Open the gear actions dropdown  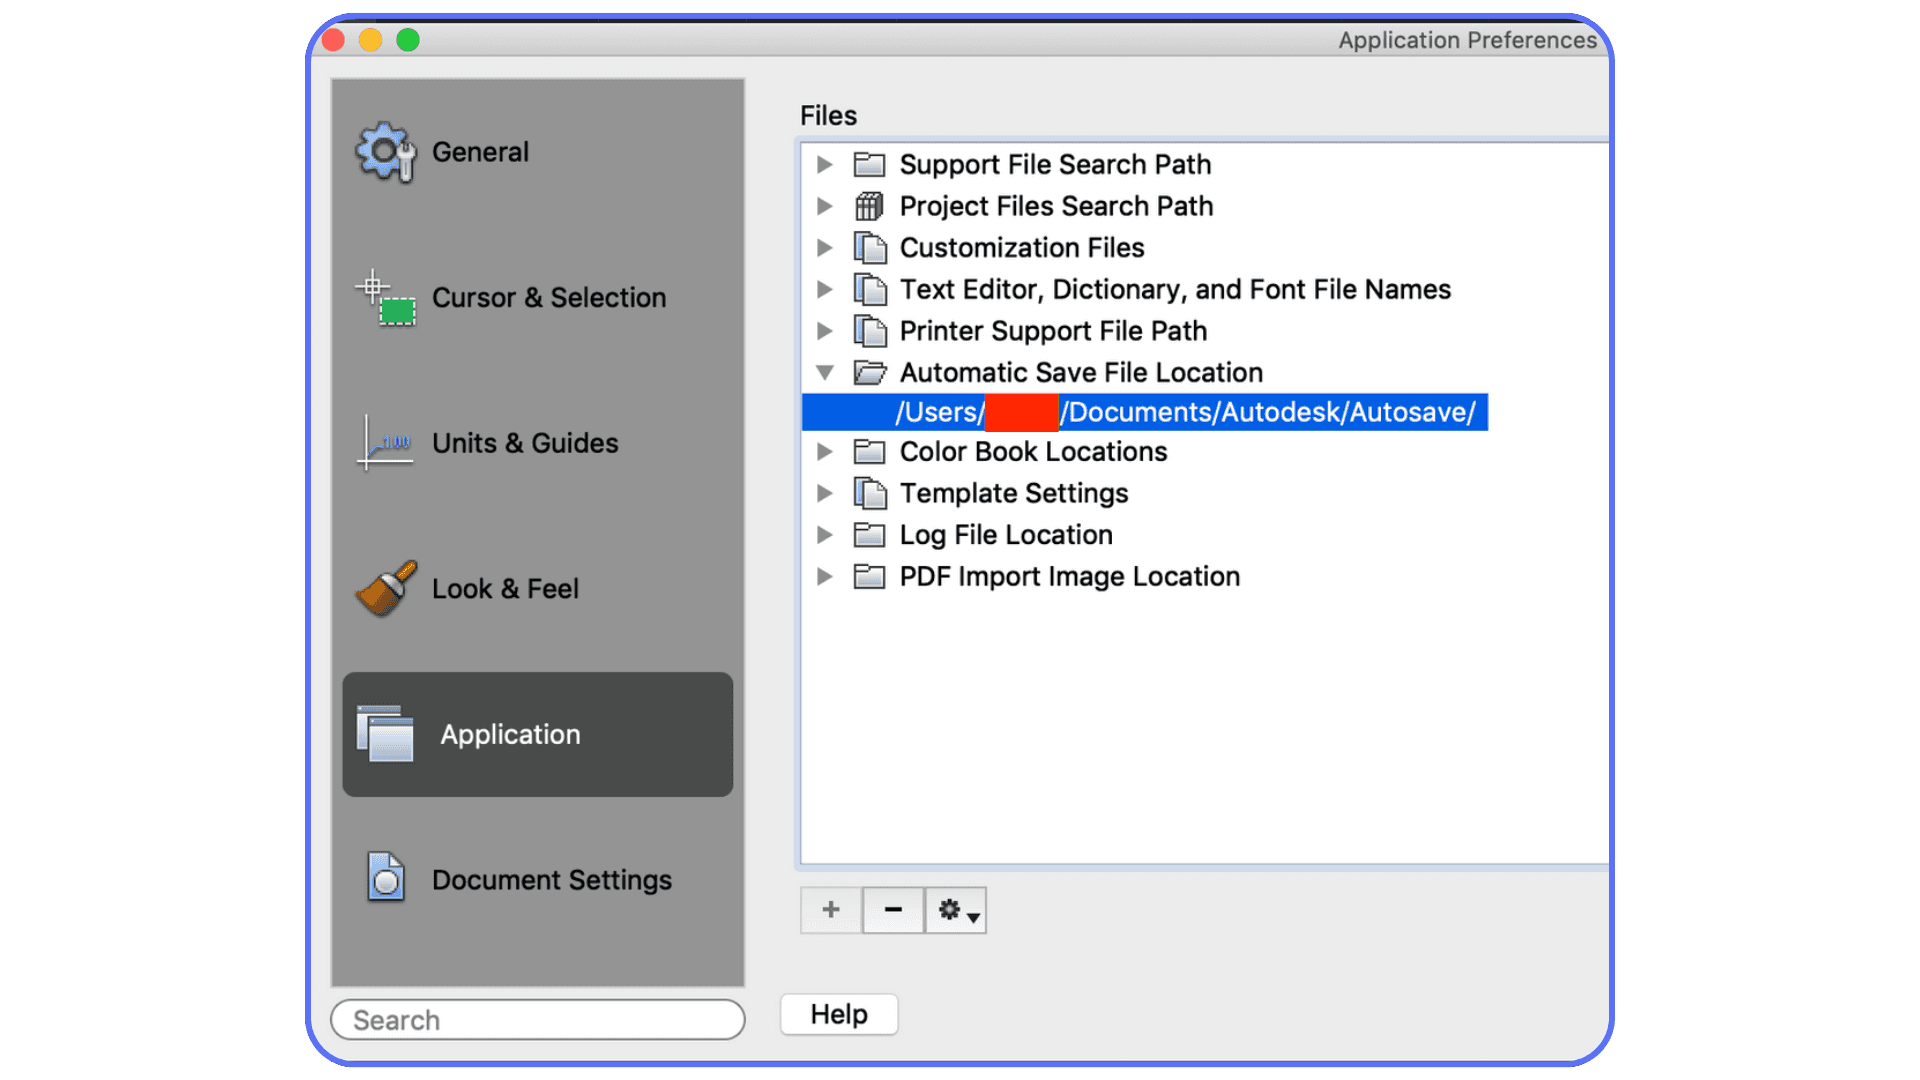pos(956,910)
